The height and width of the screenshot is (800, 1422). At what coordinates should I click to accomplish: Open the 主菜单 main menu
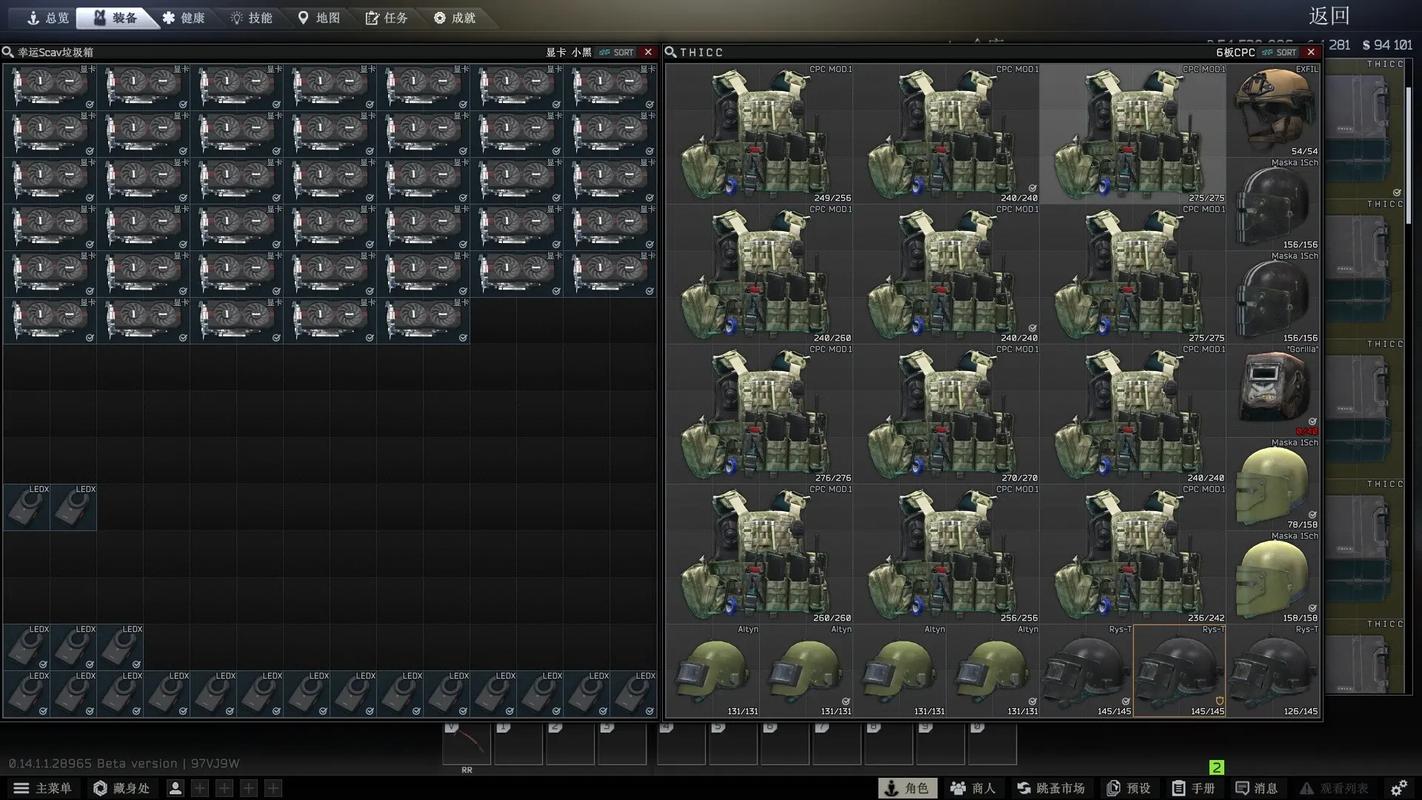[42, 788]
